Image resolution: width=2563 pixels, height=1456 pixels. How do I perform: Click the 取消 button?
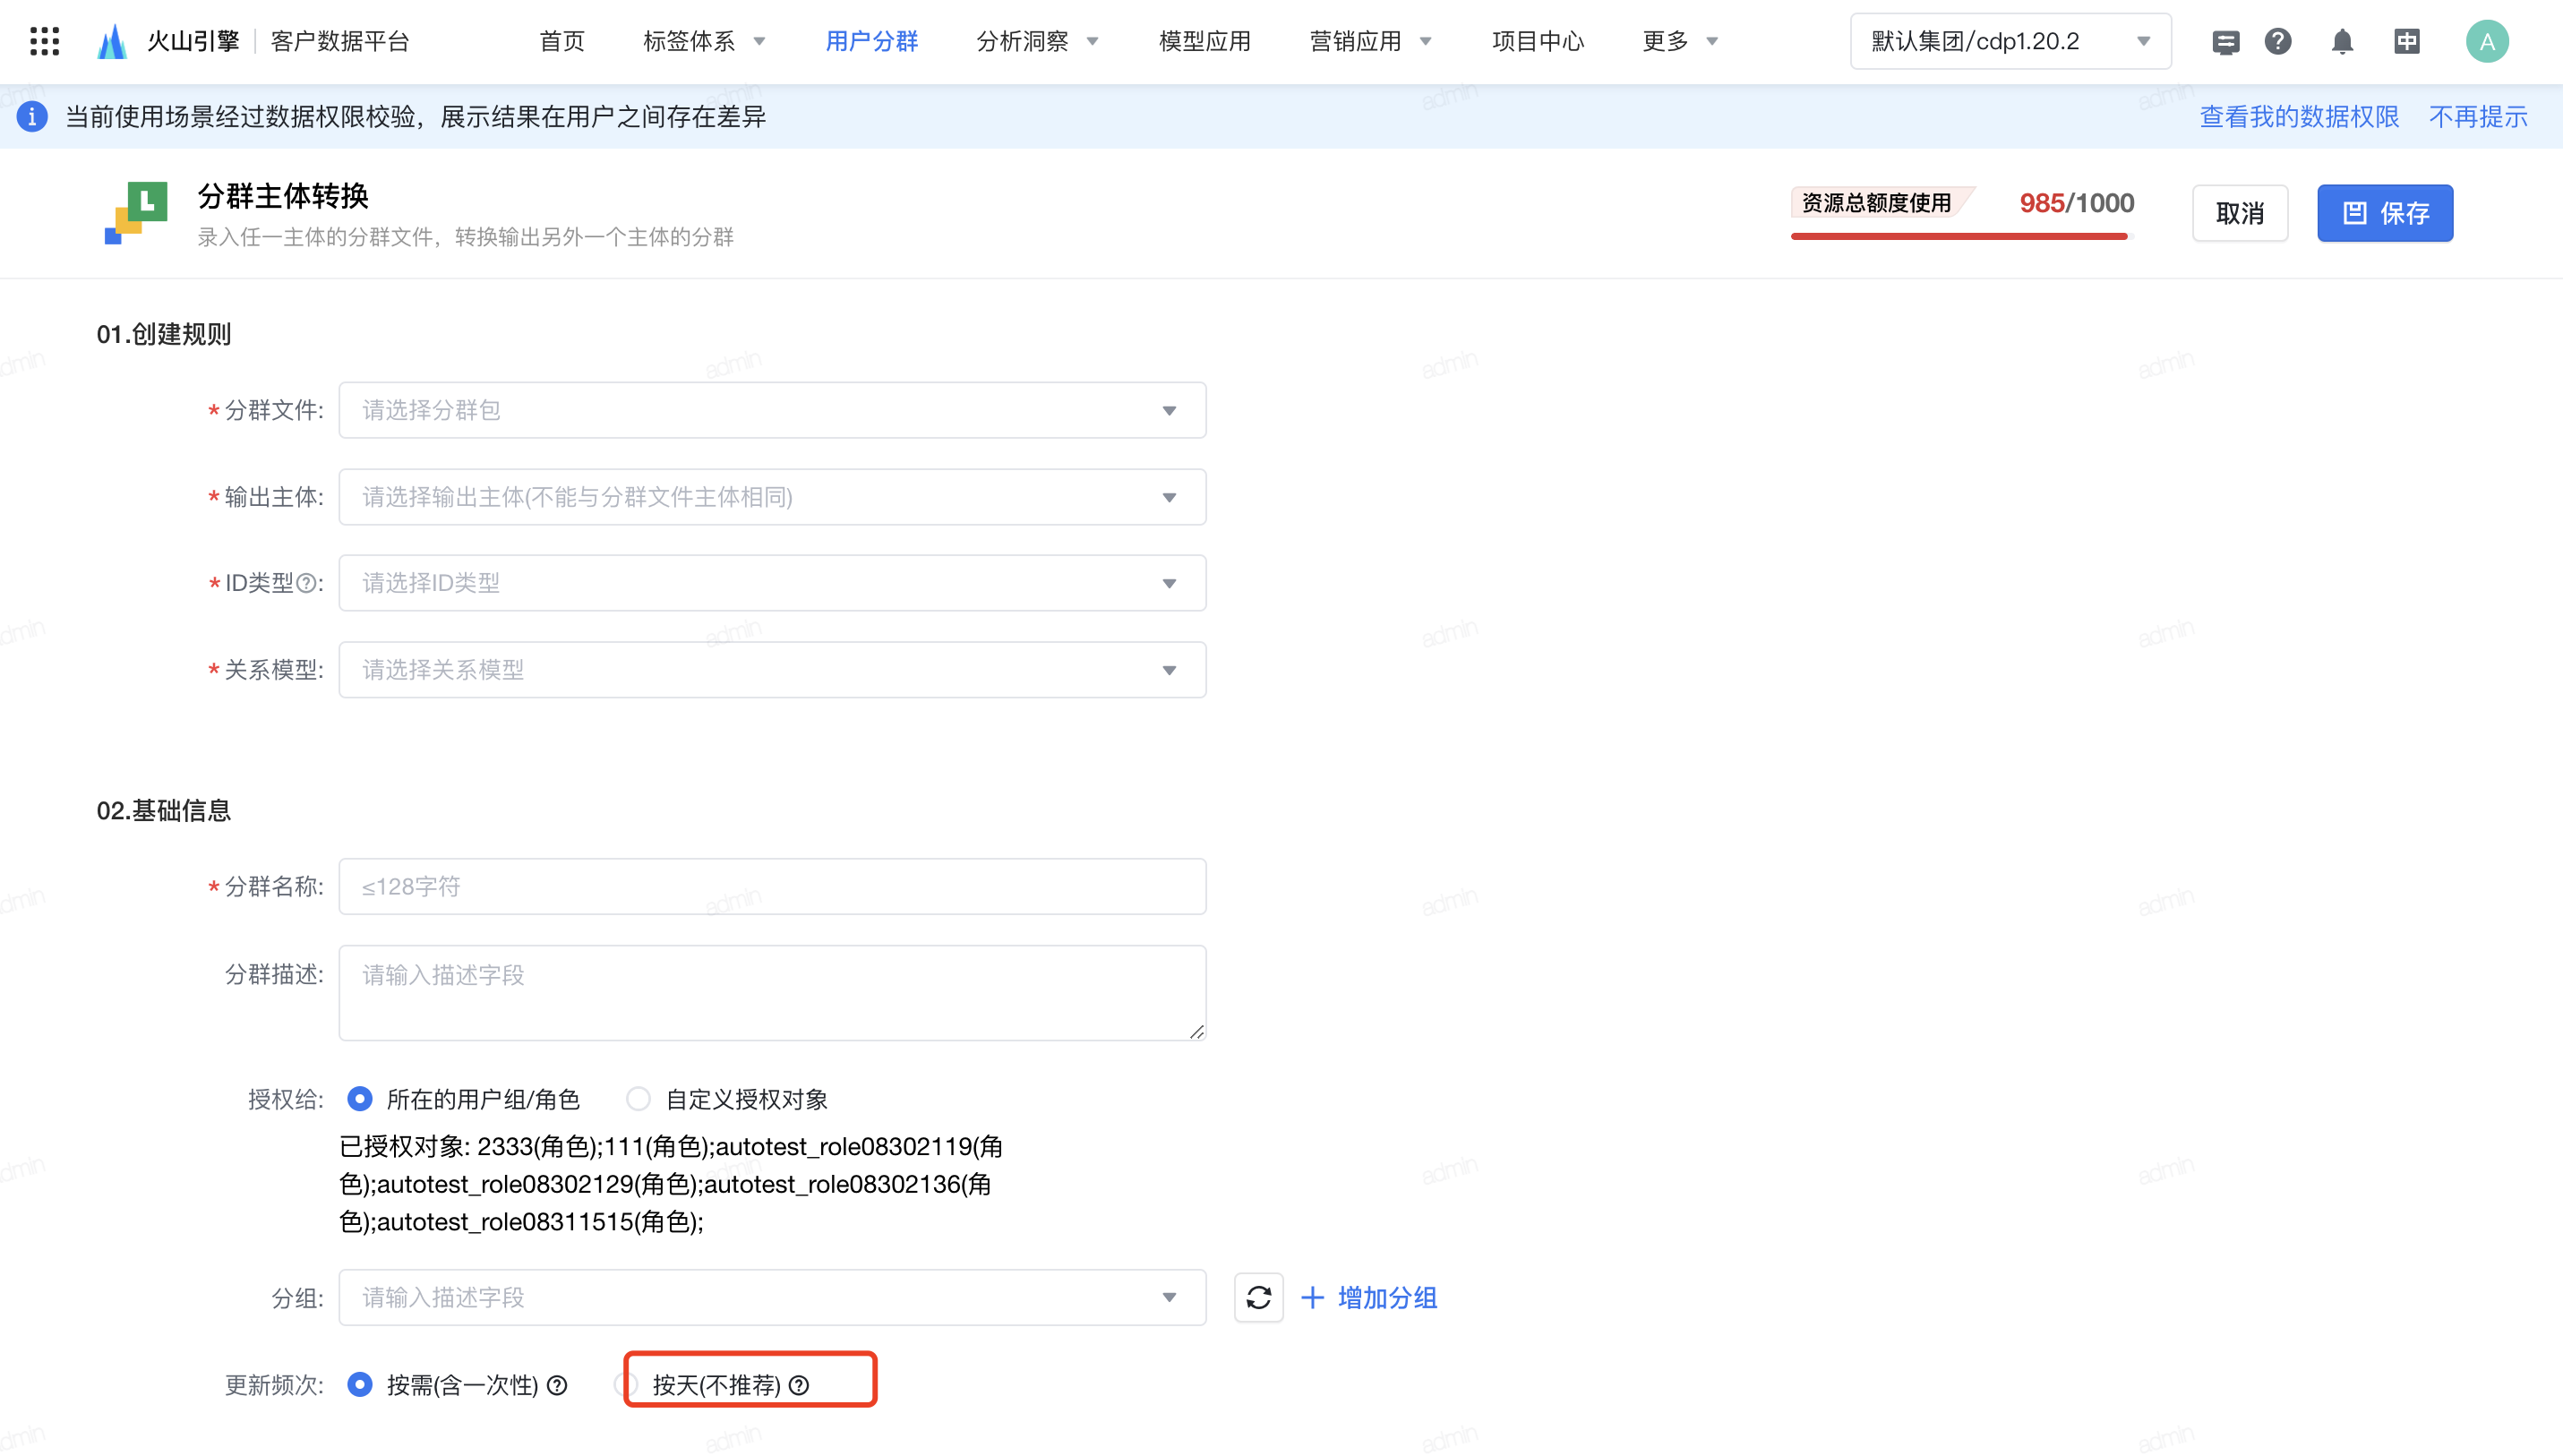pyautogui.click(x=2240, y=213)
